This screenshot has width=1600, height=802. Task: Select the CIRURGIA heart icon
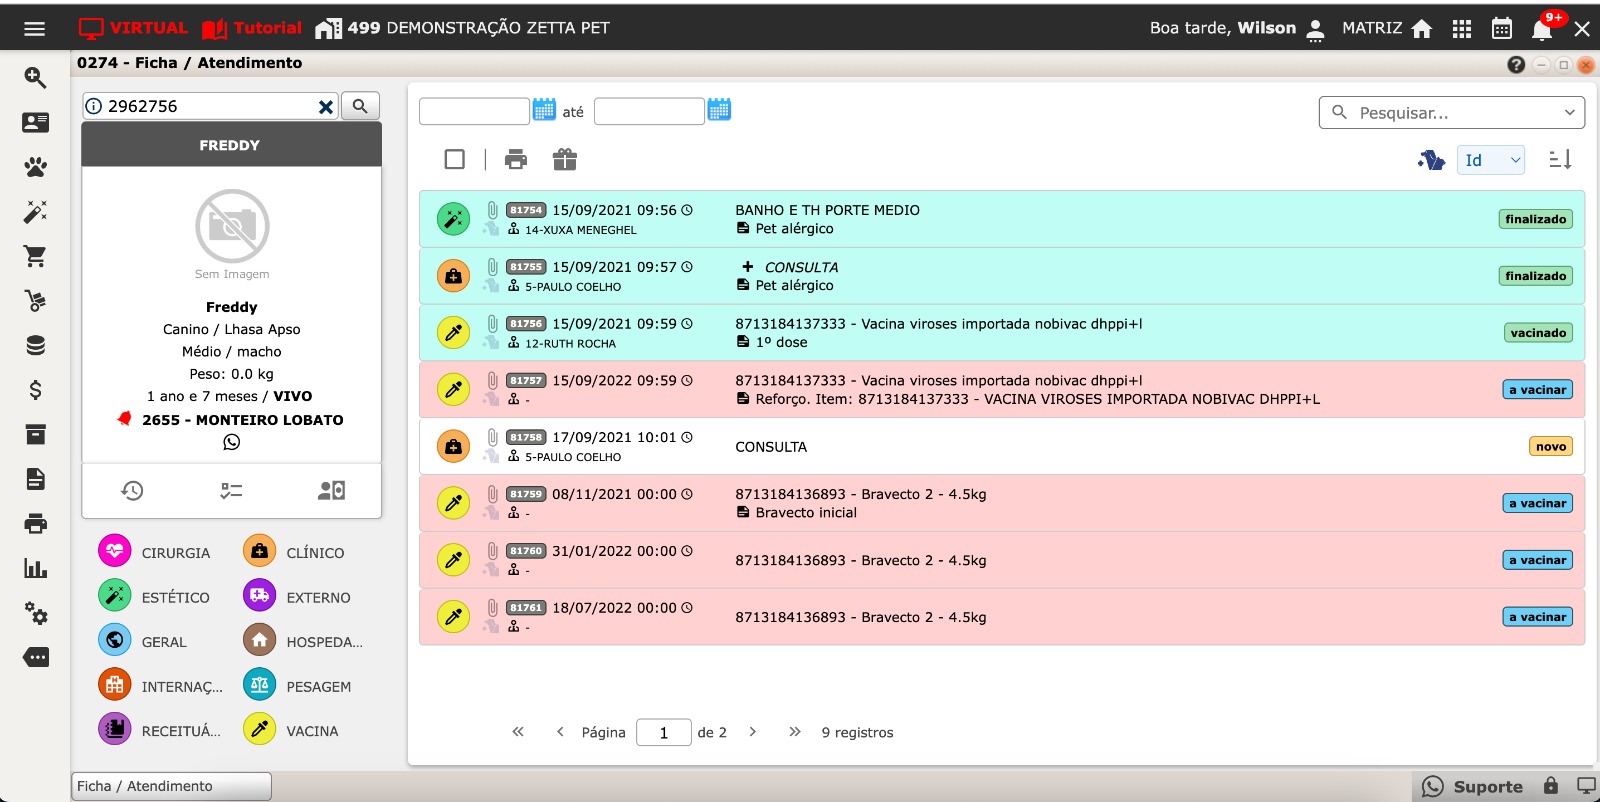[x=115, y=551]
